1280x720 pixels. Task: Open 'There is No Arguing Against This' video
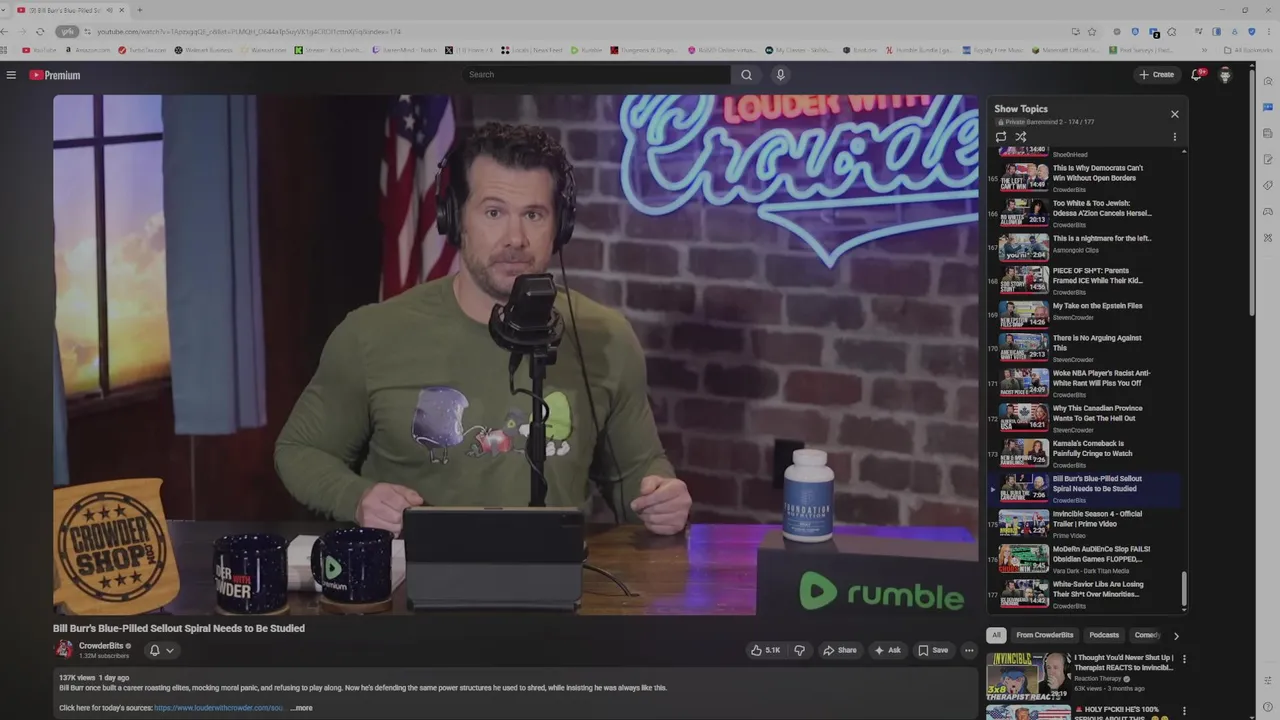click(1085, 348)
